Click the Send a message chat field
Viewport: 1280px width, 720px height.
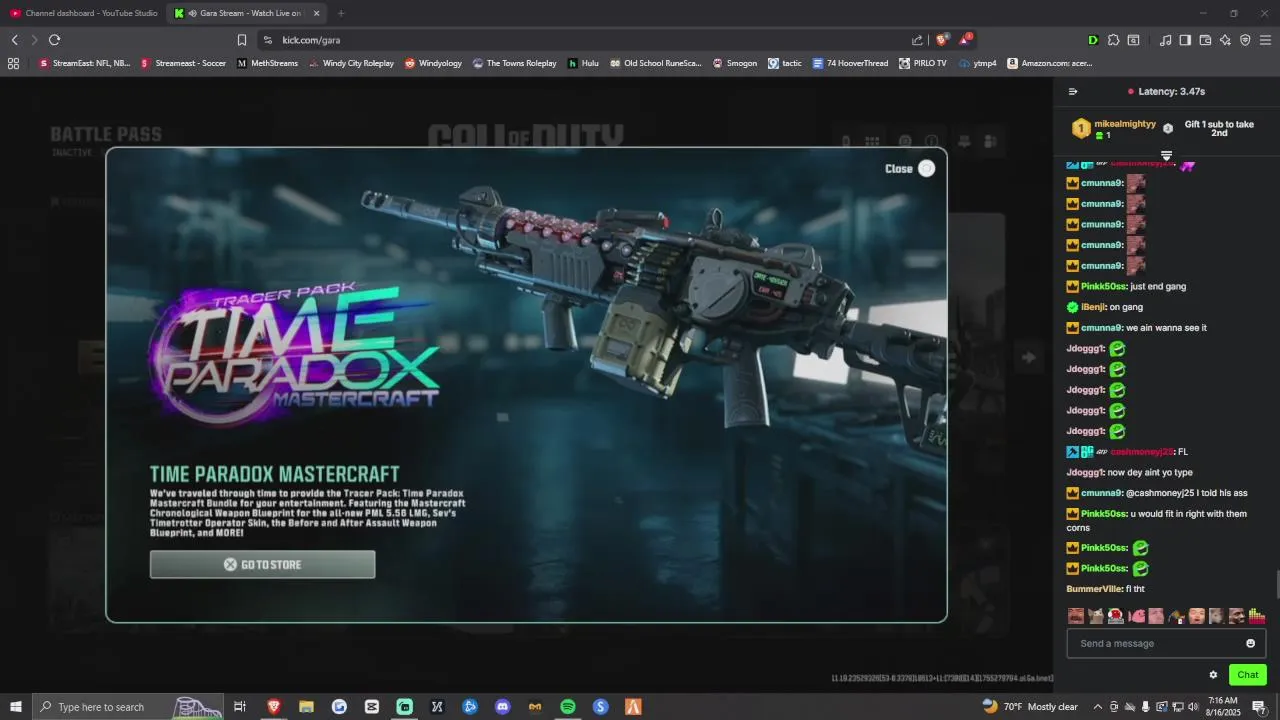coord(1166,643)
